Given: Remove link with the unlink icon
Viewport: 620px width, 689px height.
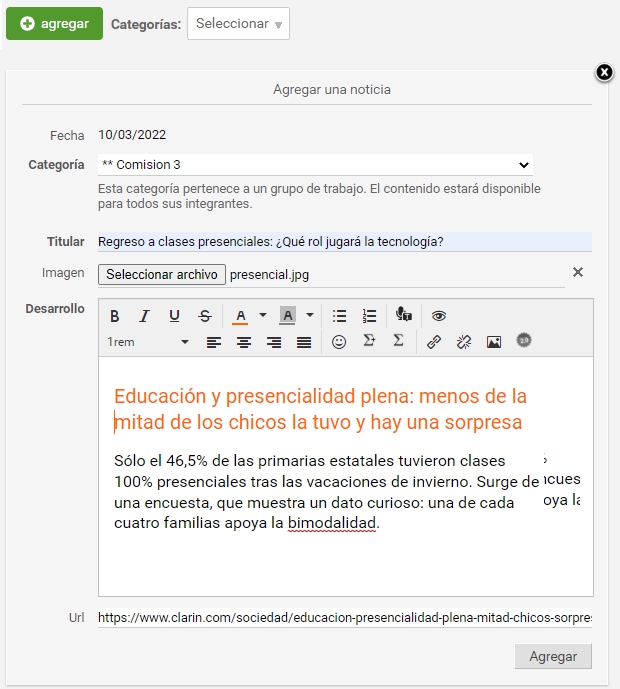Looking at the screenshot, I should tap(464, 342).
